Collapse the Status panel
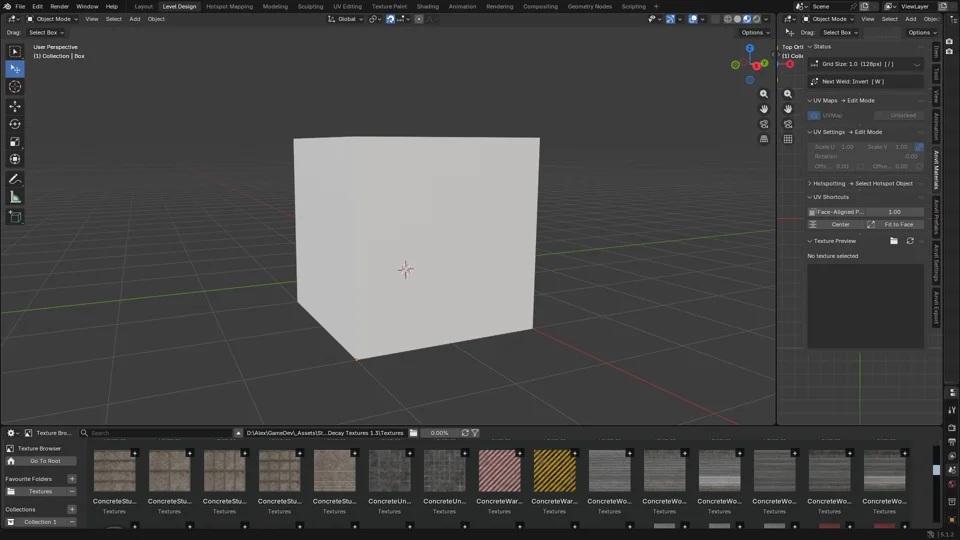 [810, 47]
